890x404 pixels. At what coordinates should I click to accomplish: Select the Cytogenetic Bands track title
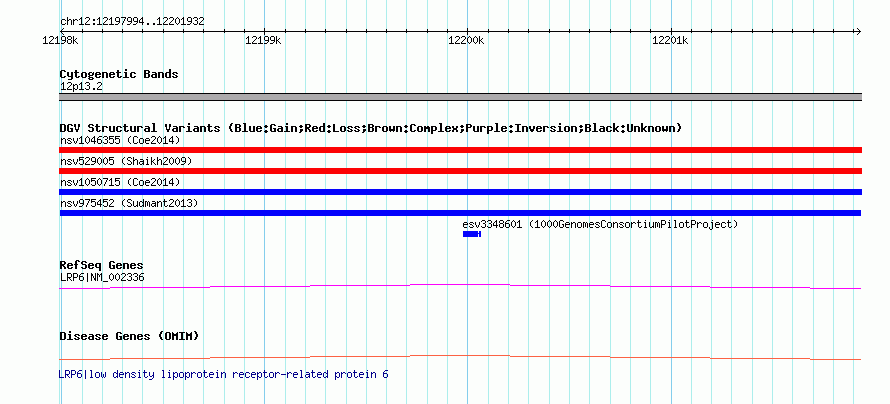tap(119, 74)
